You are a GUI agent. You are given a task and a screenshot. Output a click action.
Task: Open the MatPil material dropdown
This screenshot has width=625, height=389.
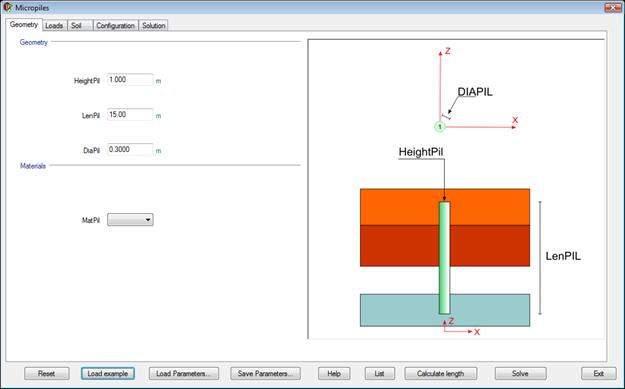pos(130,220)
